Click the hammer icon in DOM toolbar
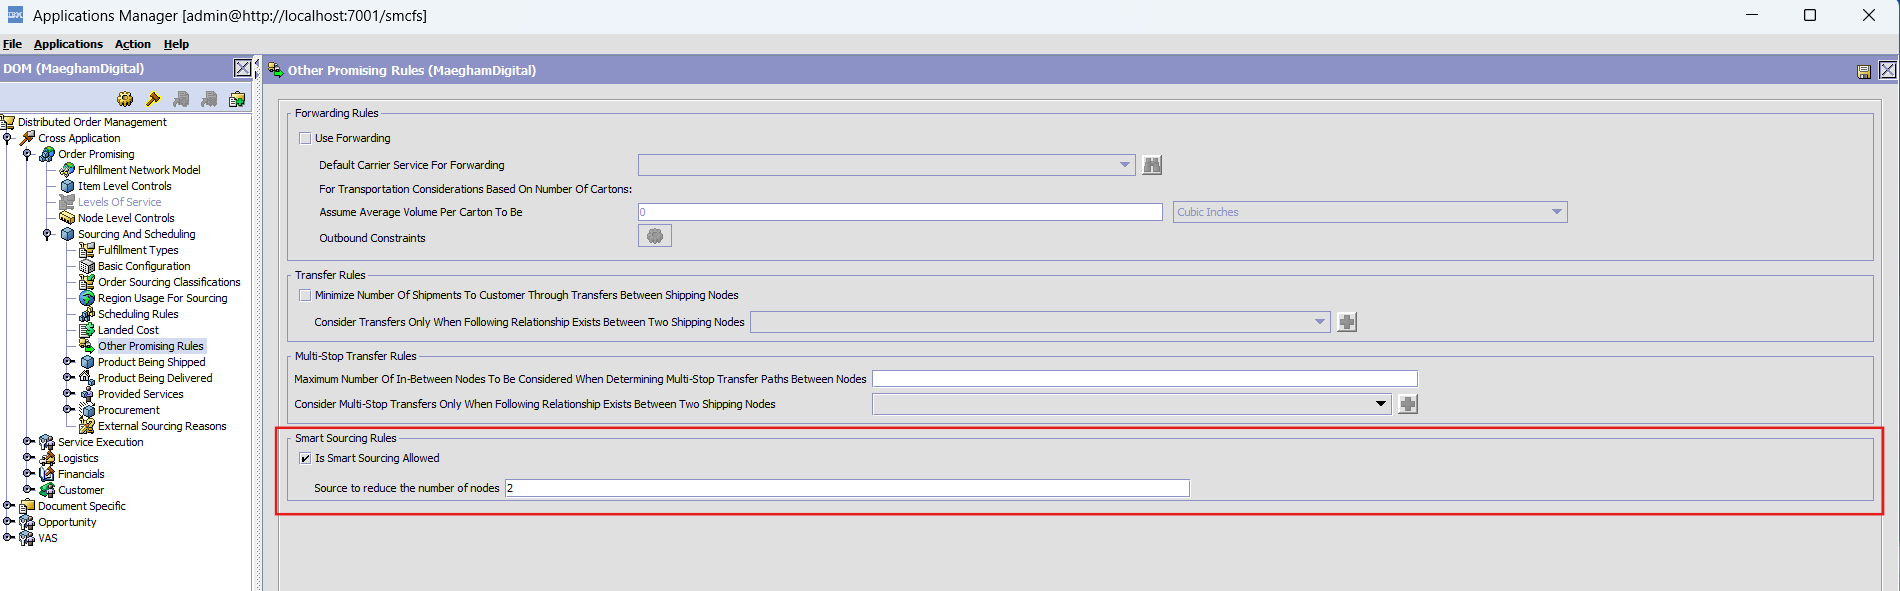1900x591 pixels. coord(153,99)
